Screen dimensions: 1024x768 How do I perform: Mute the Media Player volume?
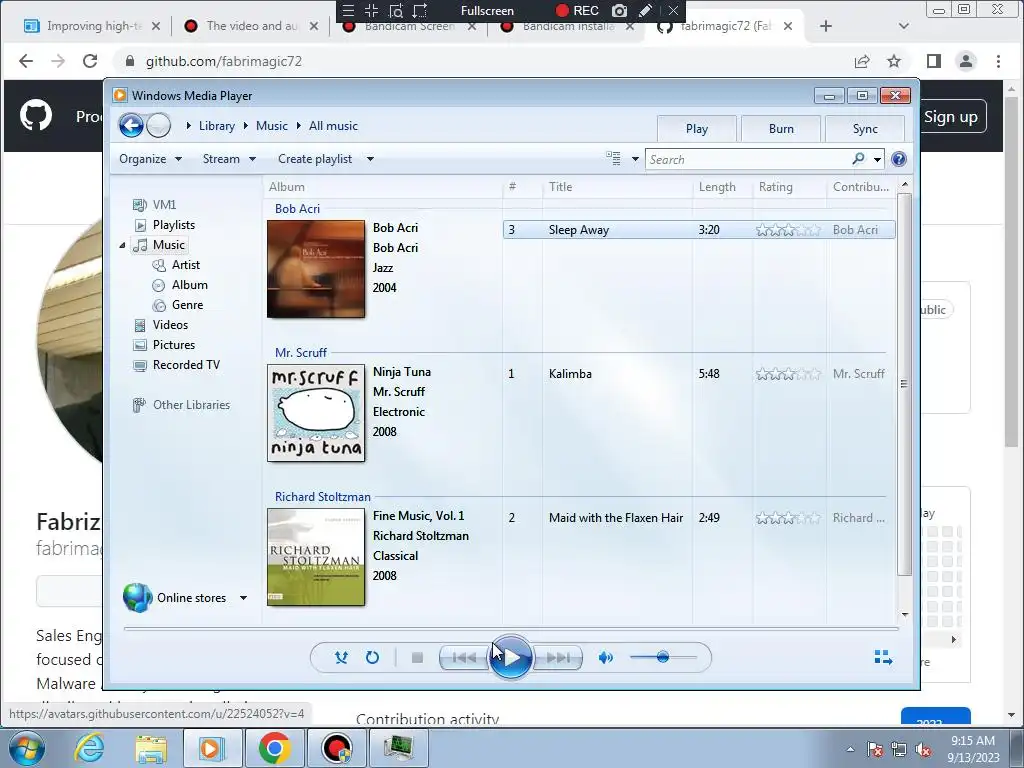tap(605, 658)
